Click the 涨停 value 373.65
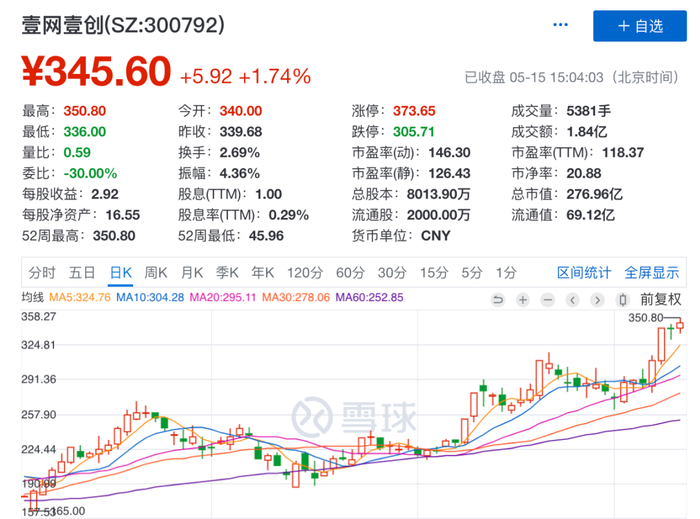Screen dimensions: 700x519 point(414,111)
